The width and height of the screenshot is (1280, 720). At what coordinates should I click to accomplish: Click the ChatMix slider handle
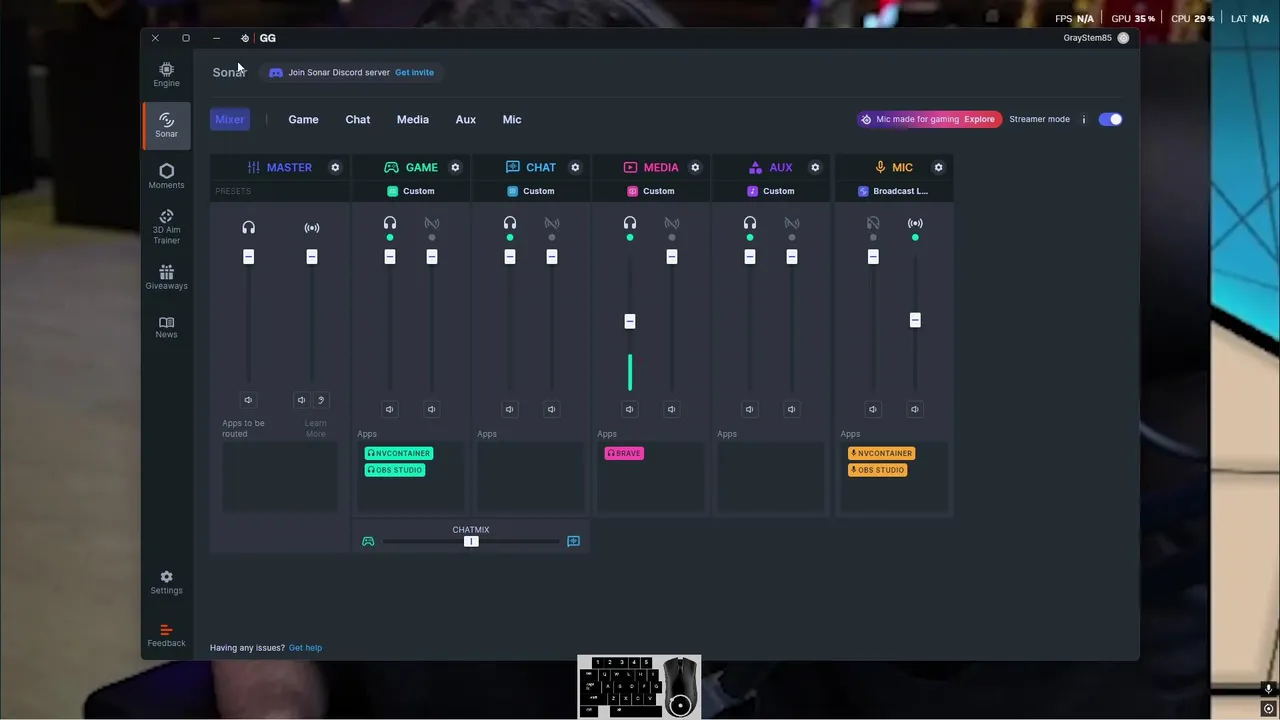pyautogui.click(x=471, y=541)
